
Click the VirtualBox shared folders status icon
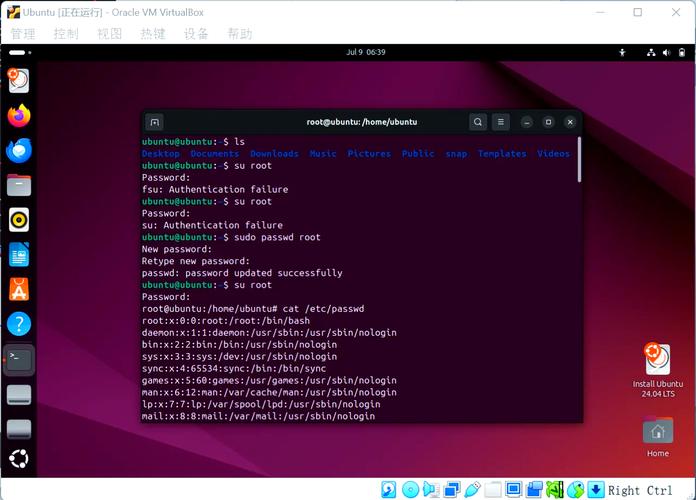point(493,490)
